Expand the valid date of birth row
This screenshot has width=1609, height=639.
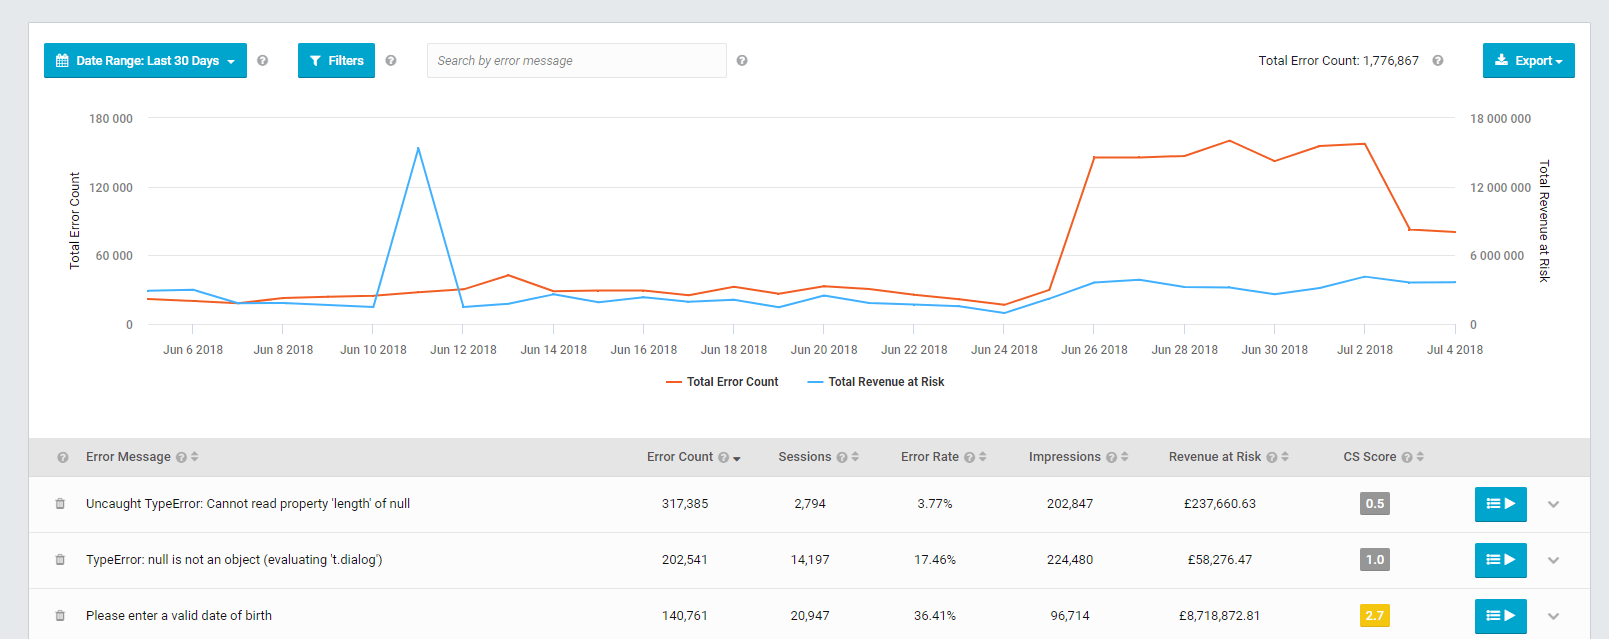tap(1554, 616)
